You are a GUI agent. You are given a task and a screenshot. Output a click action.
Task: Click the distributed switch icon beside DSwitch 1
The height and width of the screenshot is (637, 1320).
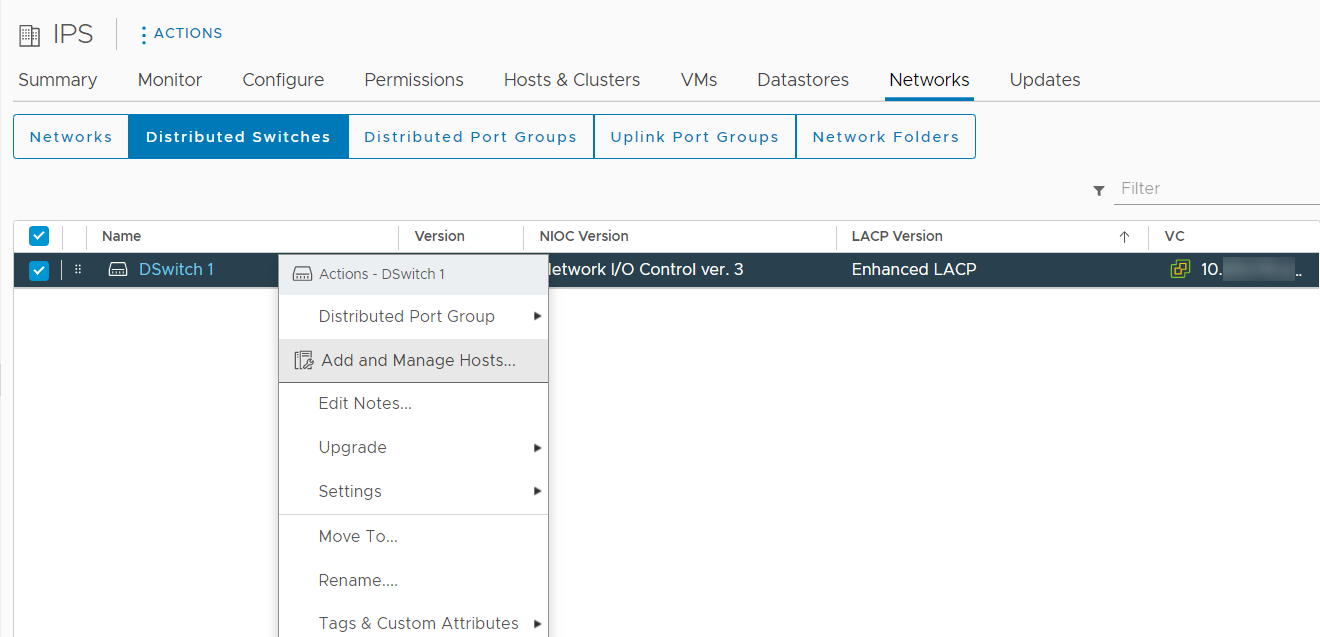118,270
